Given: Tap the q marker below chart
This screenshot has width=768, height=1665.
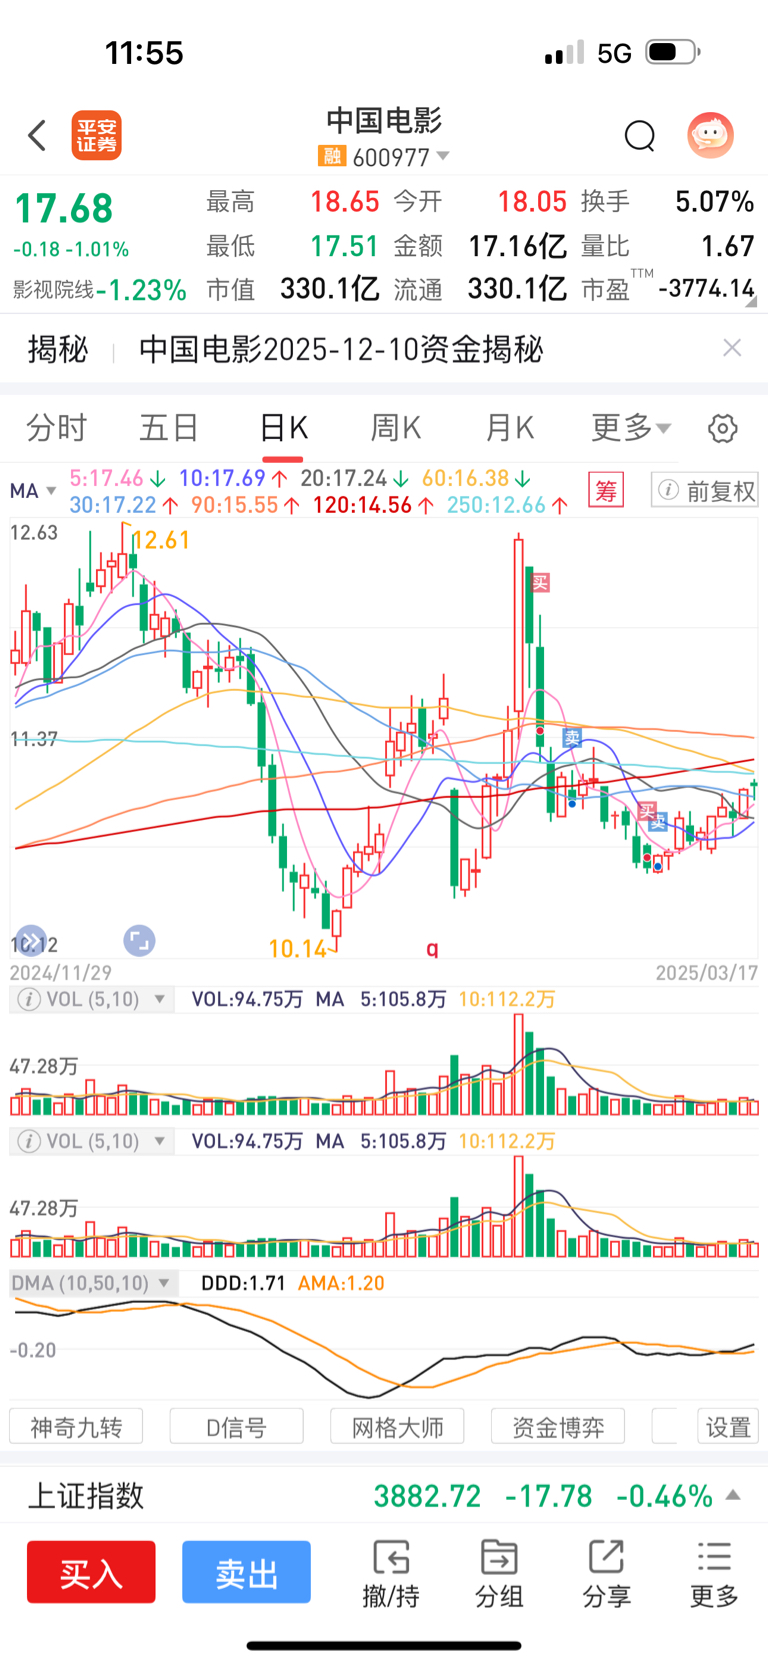Looking at the screenshot, I should coord(432,947).
